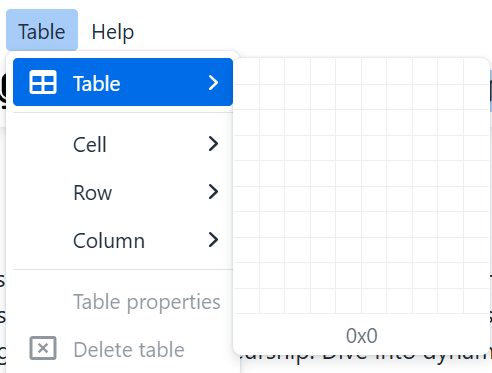492x373 pixels.
Task: Pick the bottom-right cell of the grid picker
Action: pos(476,301)
